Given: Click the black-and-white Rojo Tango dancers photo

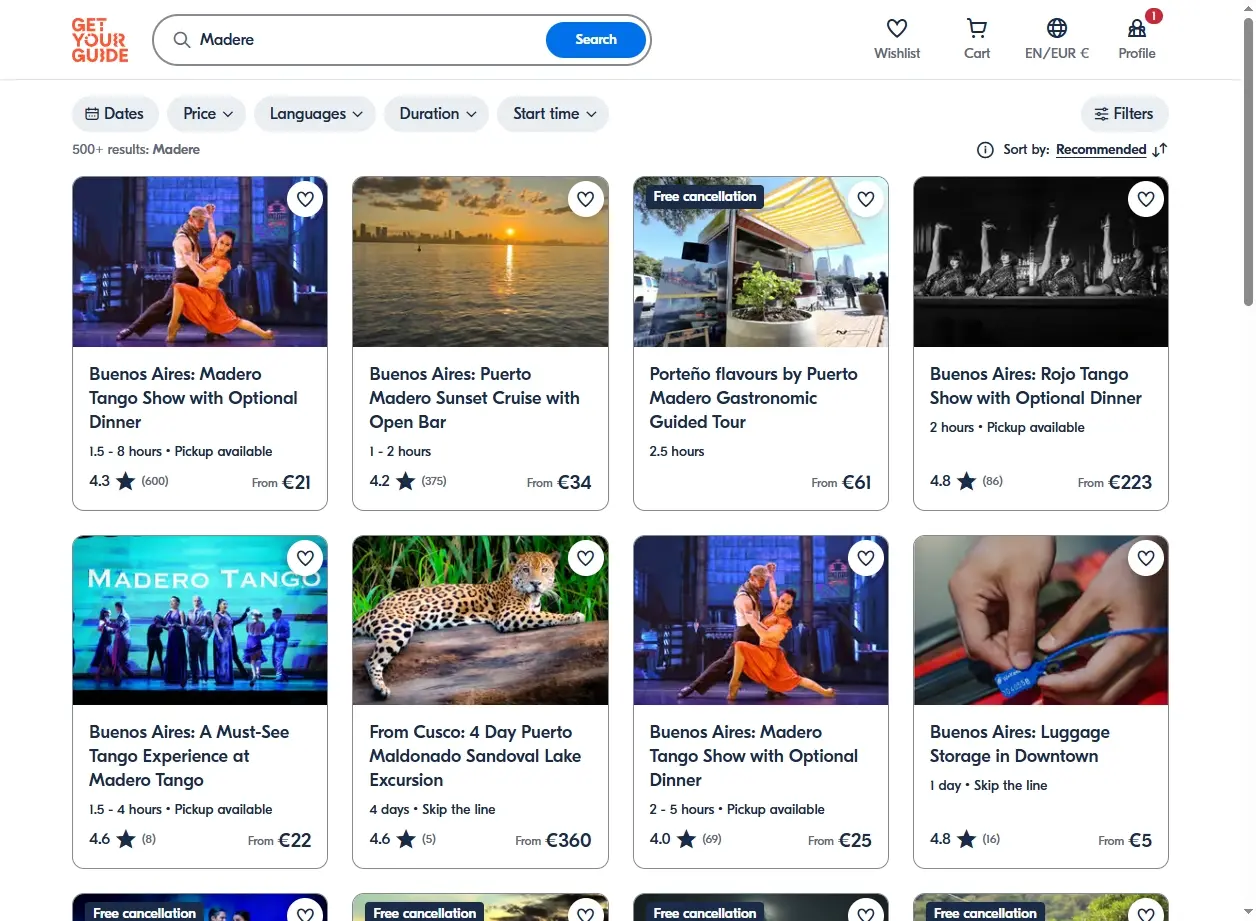Looking at the screenshot, I should coord(1041,262).
